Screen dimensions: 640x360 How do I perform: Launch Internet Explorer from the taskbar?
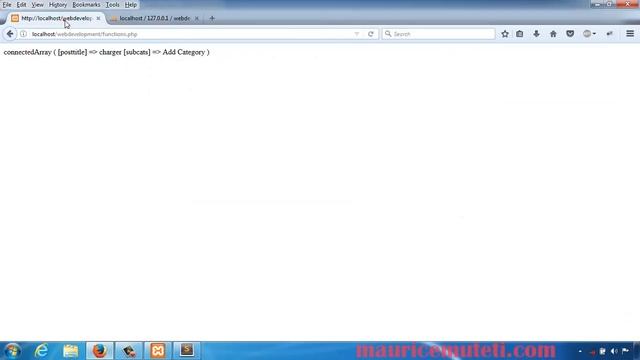click(x=42, y=351)
